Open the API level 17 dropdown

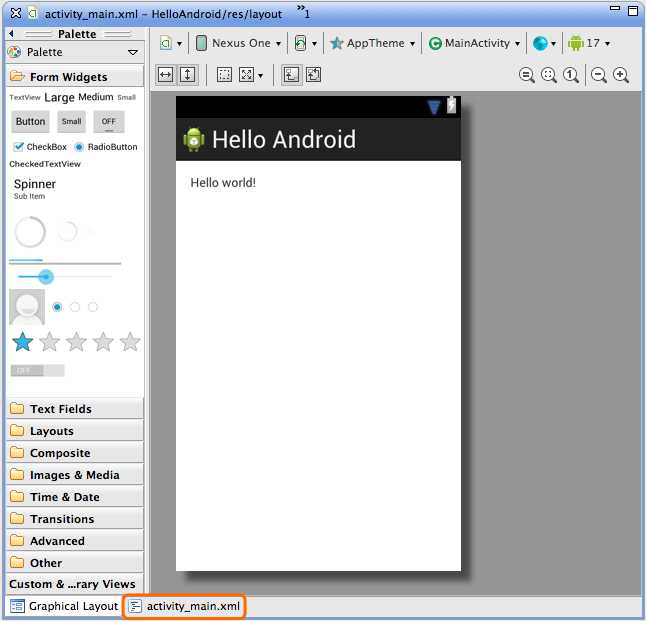(x=607, y=44)
